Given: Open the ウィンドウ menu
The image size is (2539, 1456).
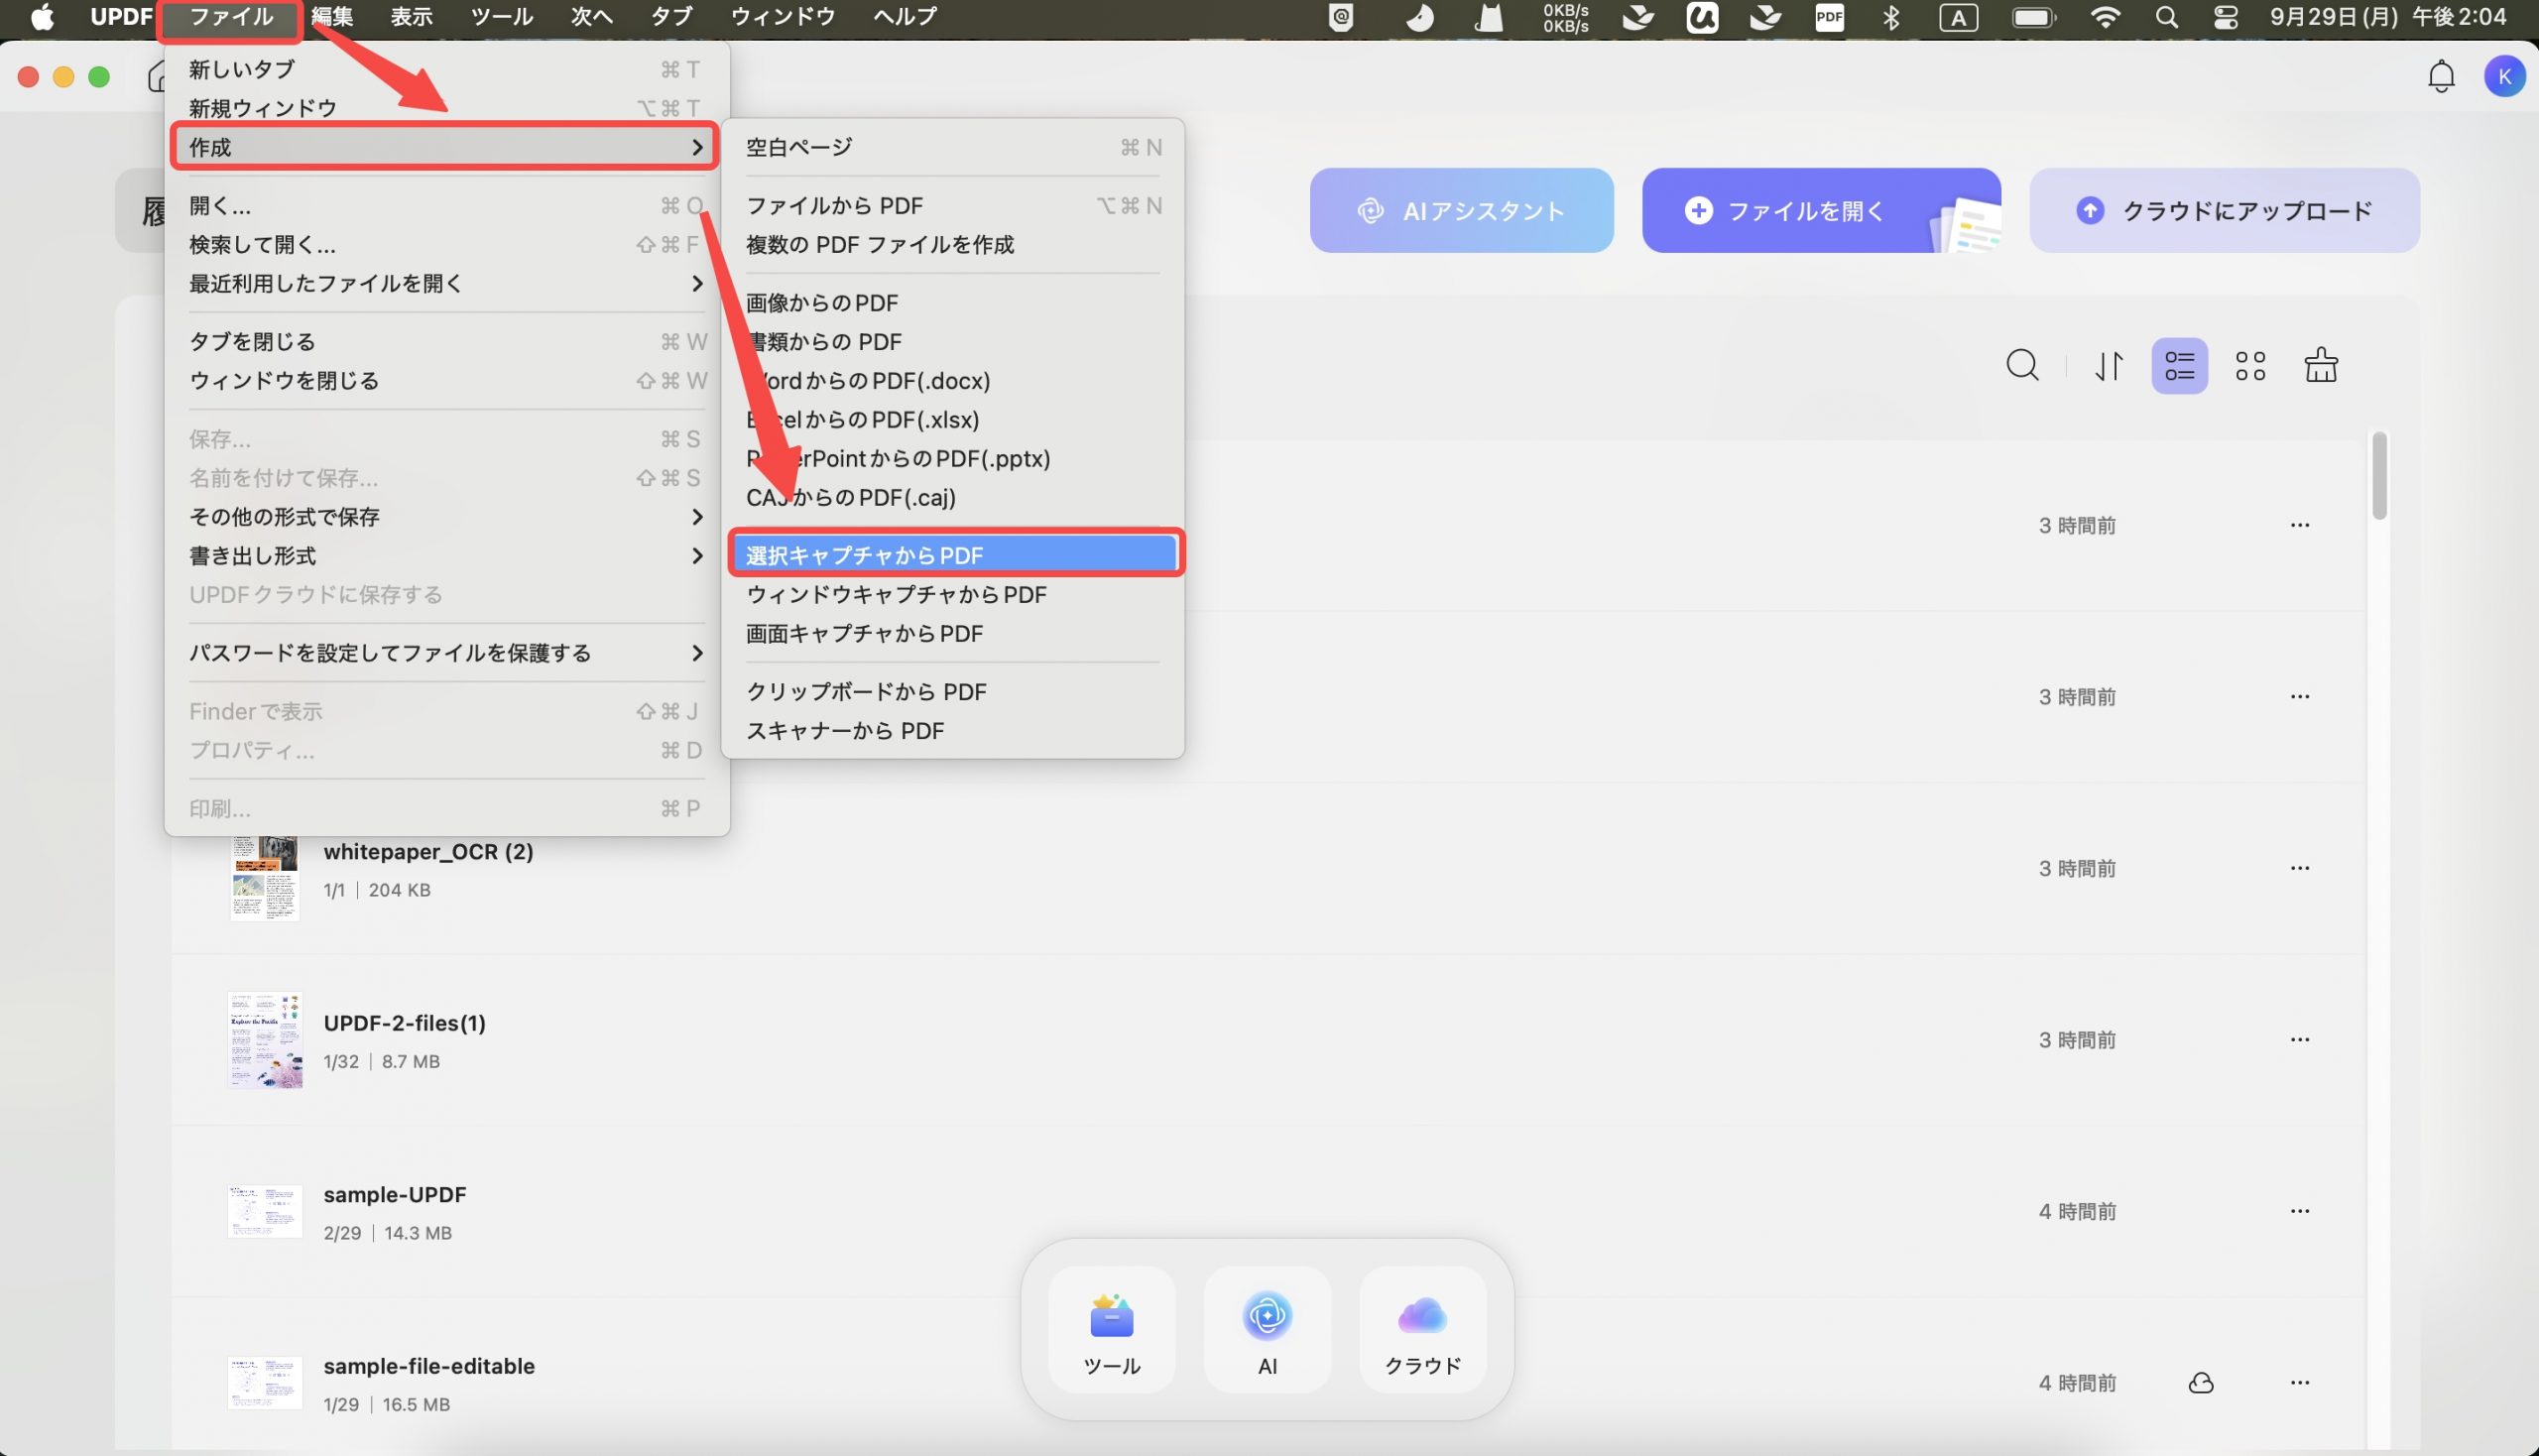Looking at the screenshot, I should click(782, 17).
